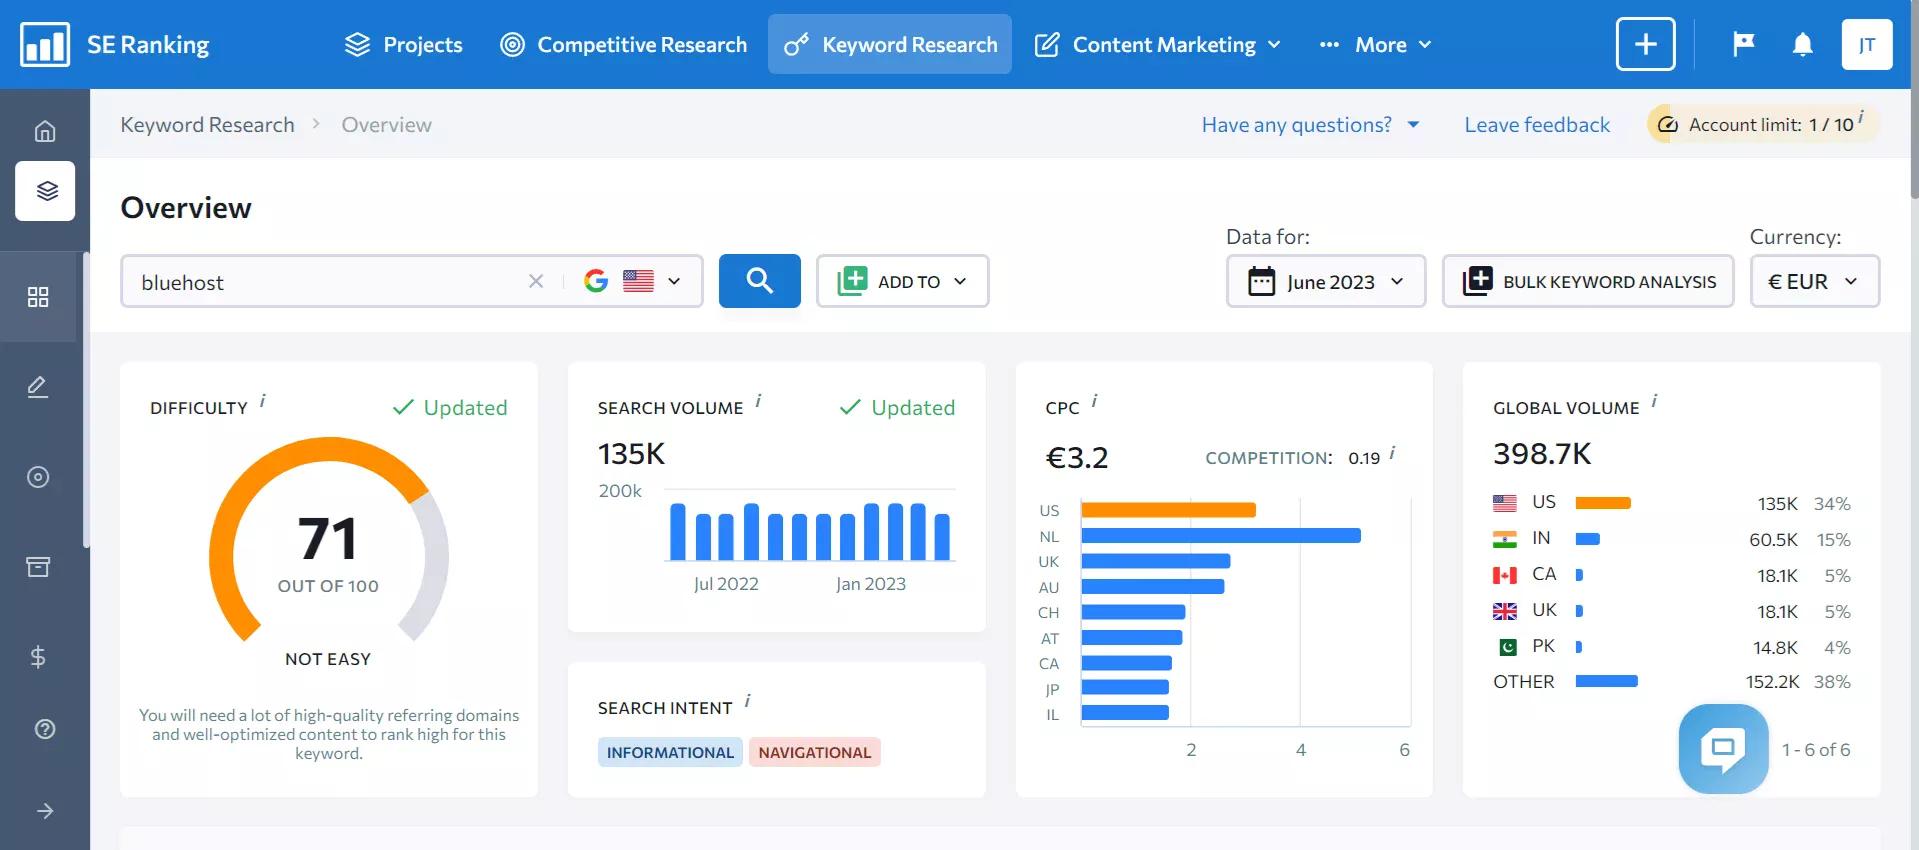Click the 135K search volume value

631,454
